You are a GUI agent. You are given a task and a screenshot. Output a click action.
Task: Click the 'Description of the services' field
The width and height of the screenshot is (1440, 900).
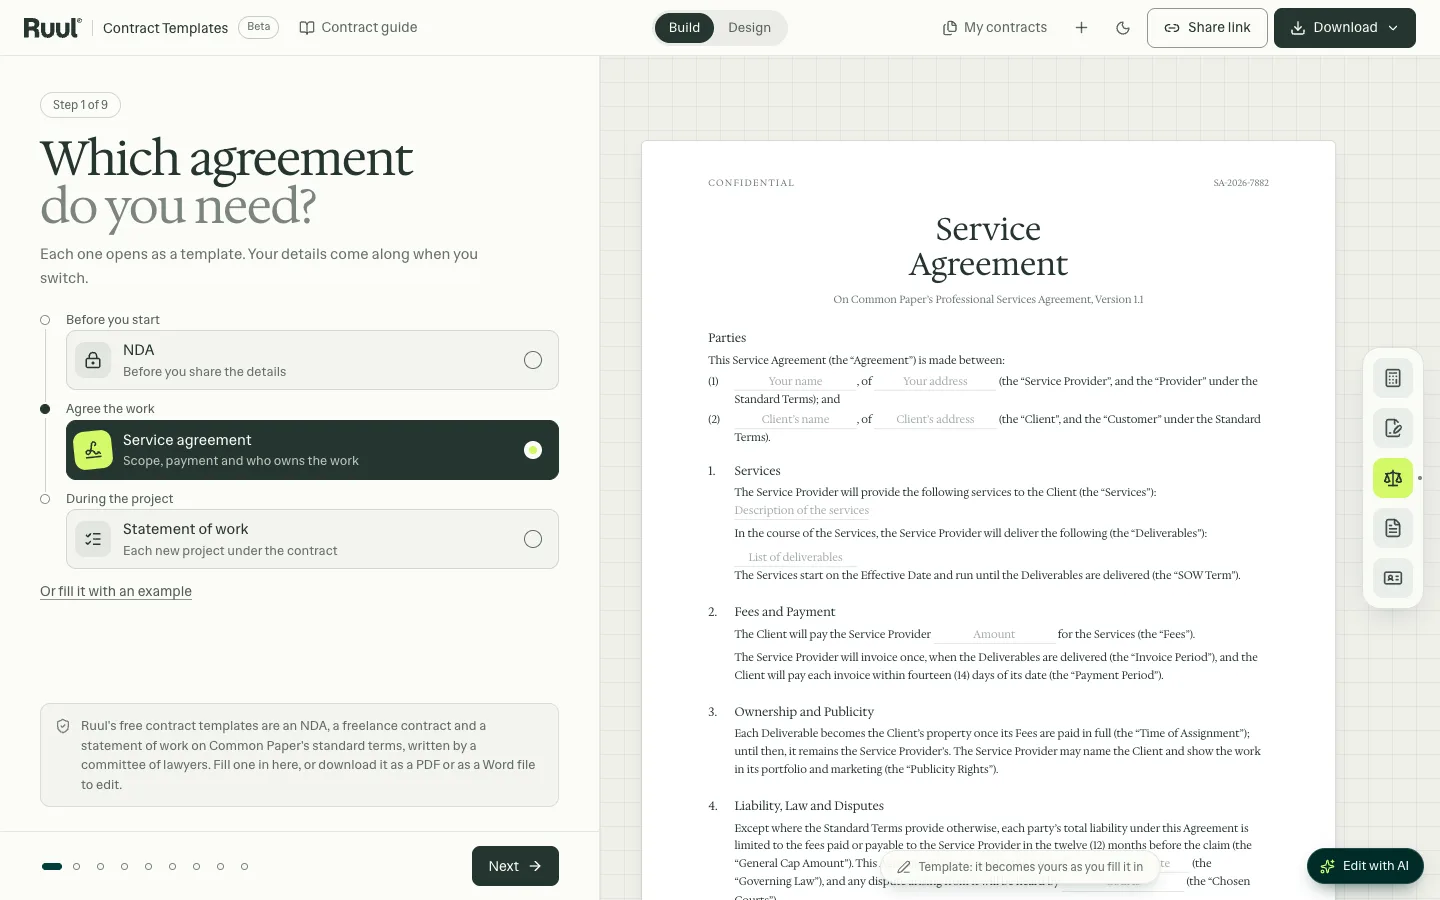pyautogui.click(x=802, y=510)
